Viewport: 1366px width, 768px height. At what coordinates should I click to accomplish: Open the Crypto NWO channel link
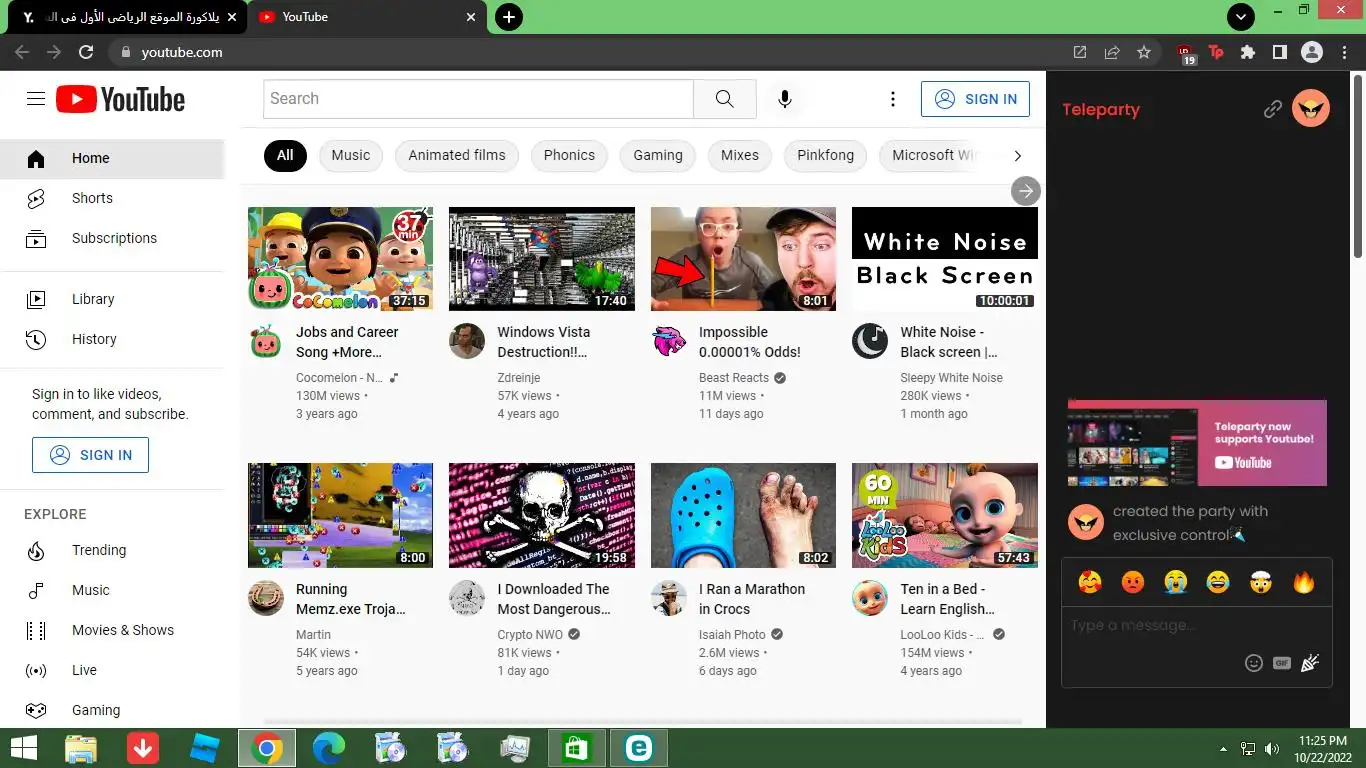(530, 635)
